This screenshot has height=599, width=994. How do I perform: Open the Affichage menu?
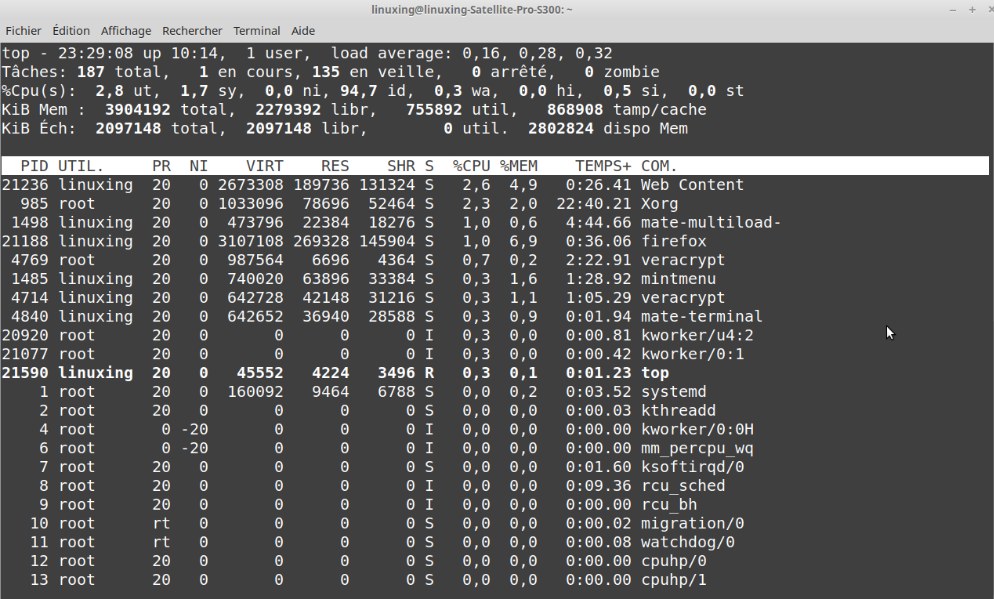click(x=126, y=31)
